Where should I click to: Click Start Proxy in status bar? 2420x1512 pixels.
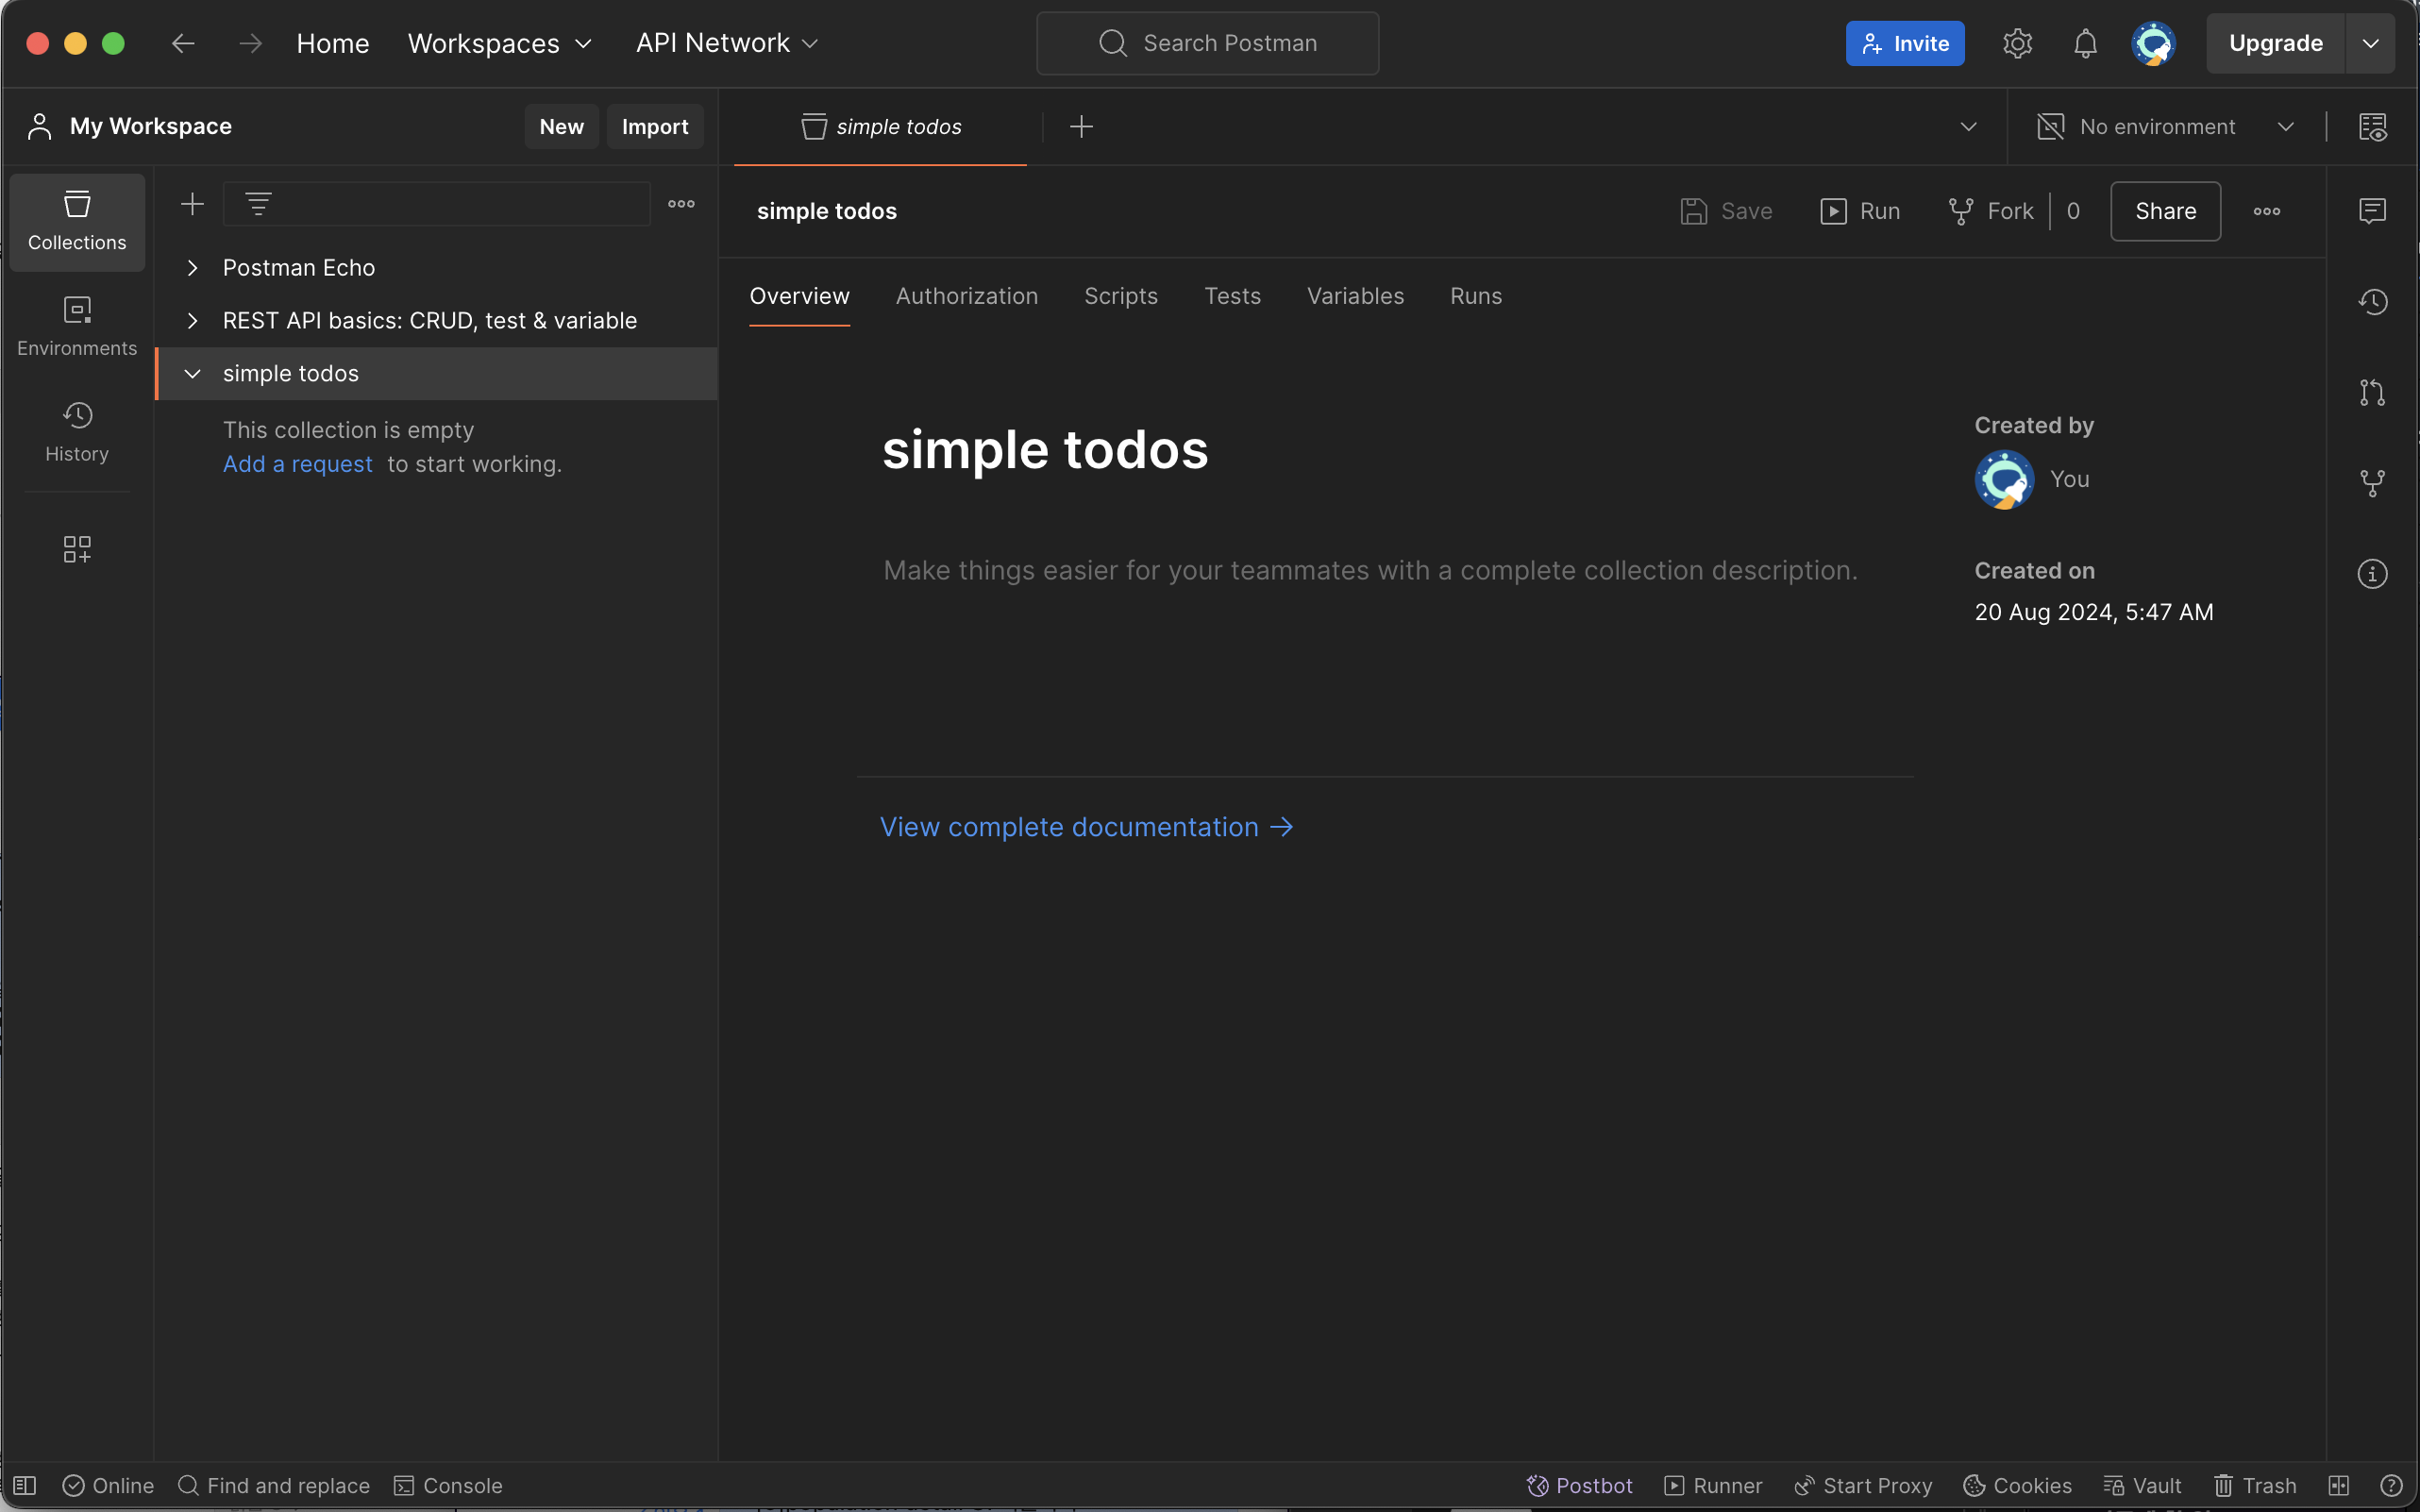pos(1863,1485)
